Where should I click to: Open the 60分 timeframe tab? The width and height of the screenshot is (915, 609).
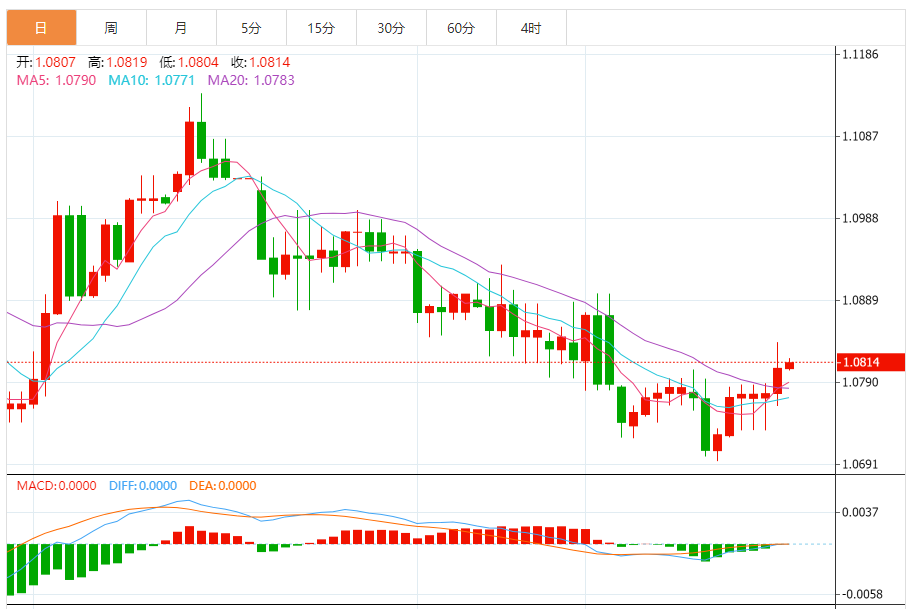(x=462, y=27)
